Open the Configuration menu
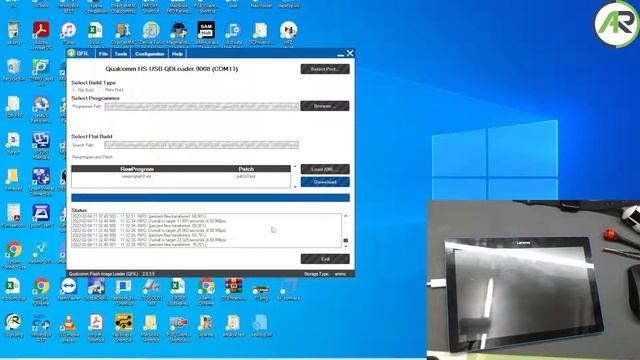The width and height of the screenshot is (640, 360). point(149,53)
